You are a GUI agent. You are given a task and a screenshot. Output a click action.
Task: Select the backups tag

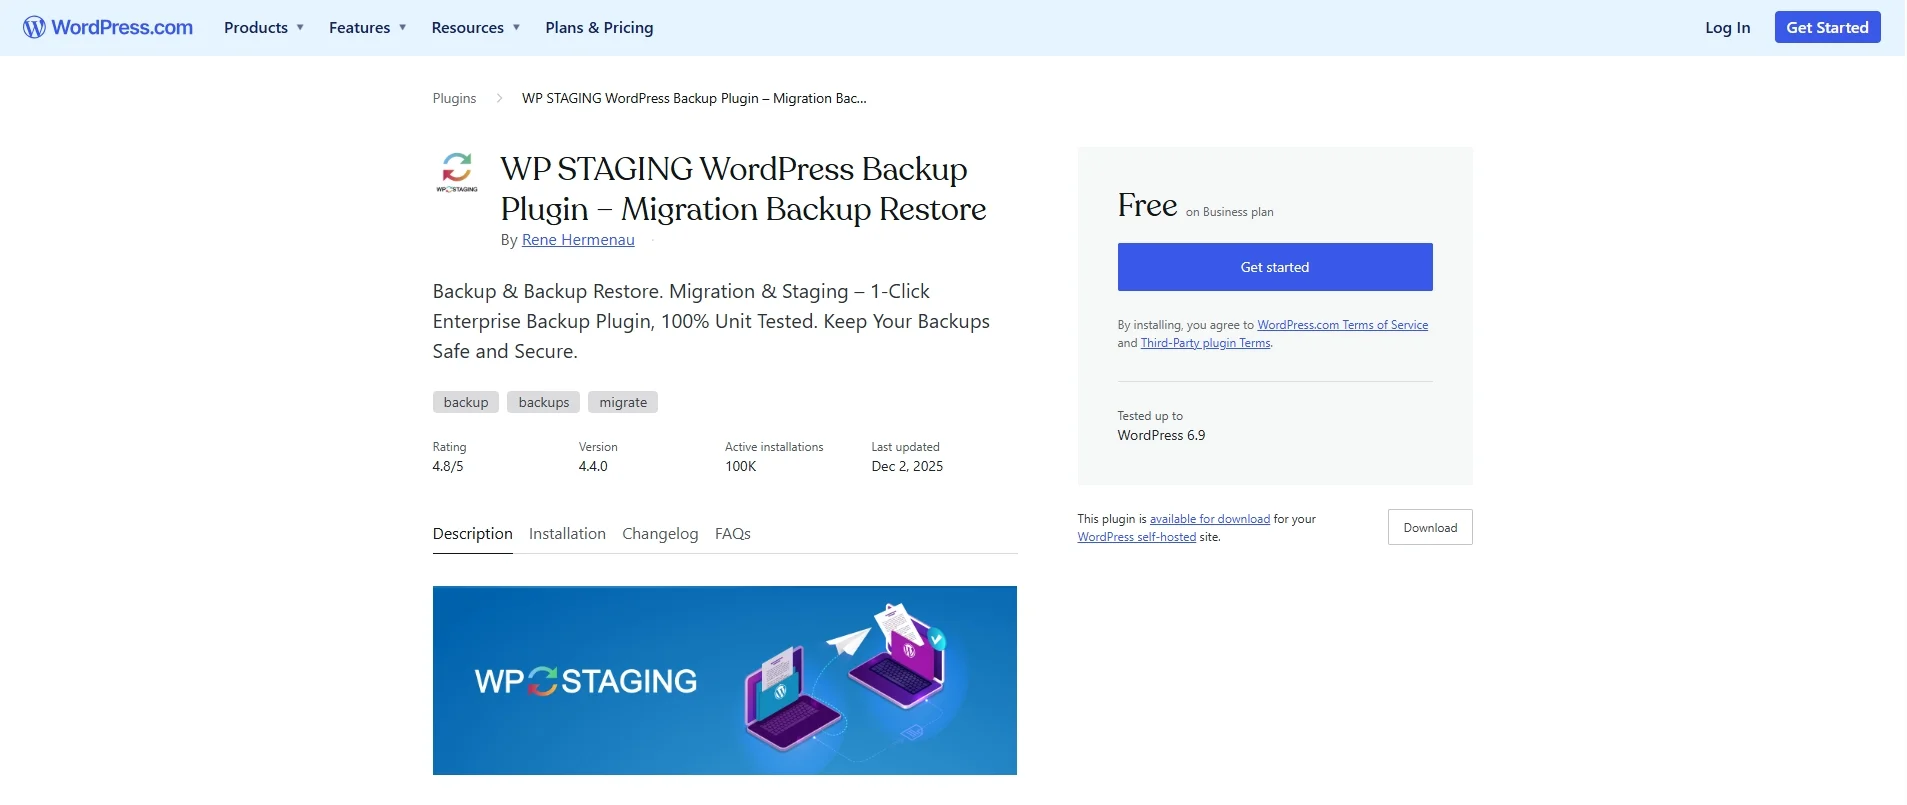tap(544, 402)
